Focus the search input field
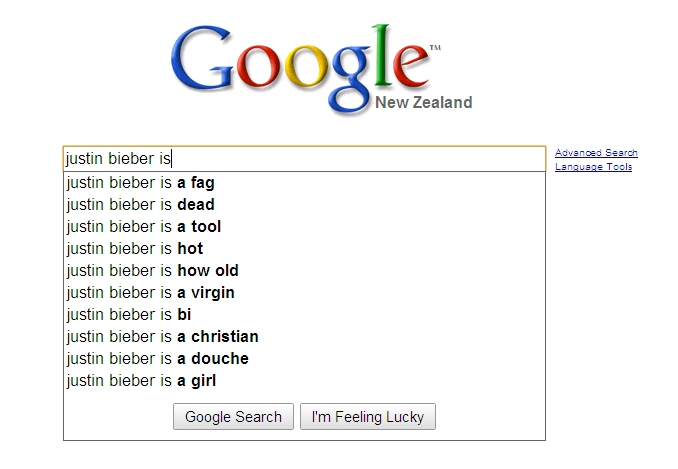 350,158
